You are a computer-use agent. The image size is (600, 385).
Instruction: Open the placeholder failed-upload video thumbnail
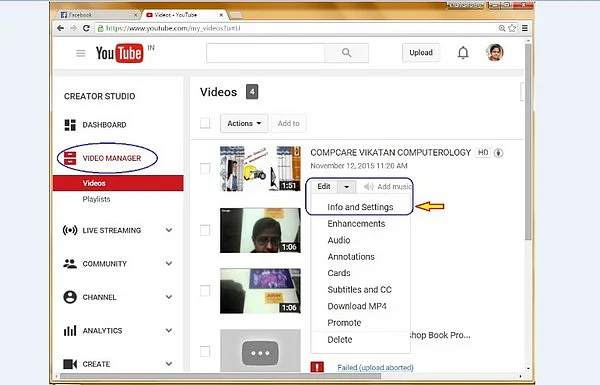260,350
